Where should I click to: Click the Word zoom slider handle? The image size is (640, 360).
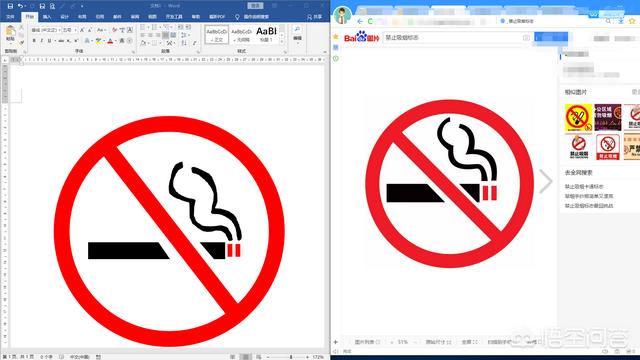[x=291, y=357]
